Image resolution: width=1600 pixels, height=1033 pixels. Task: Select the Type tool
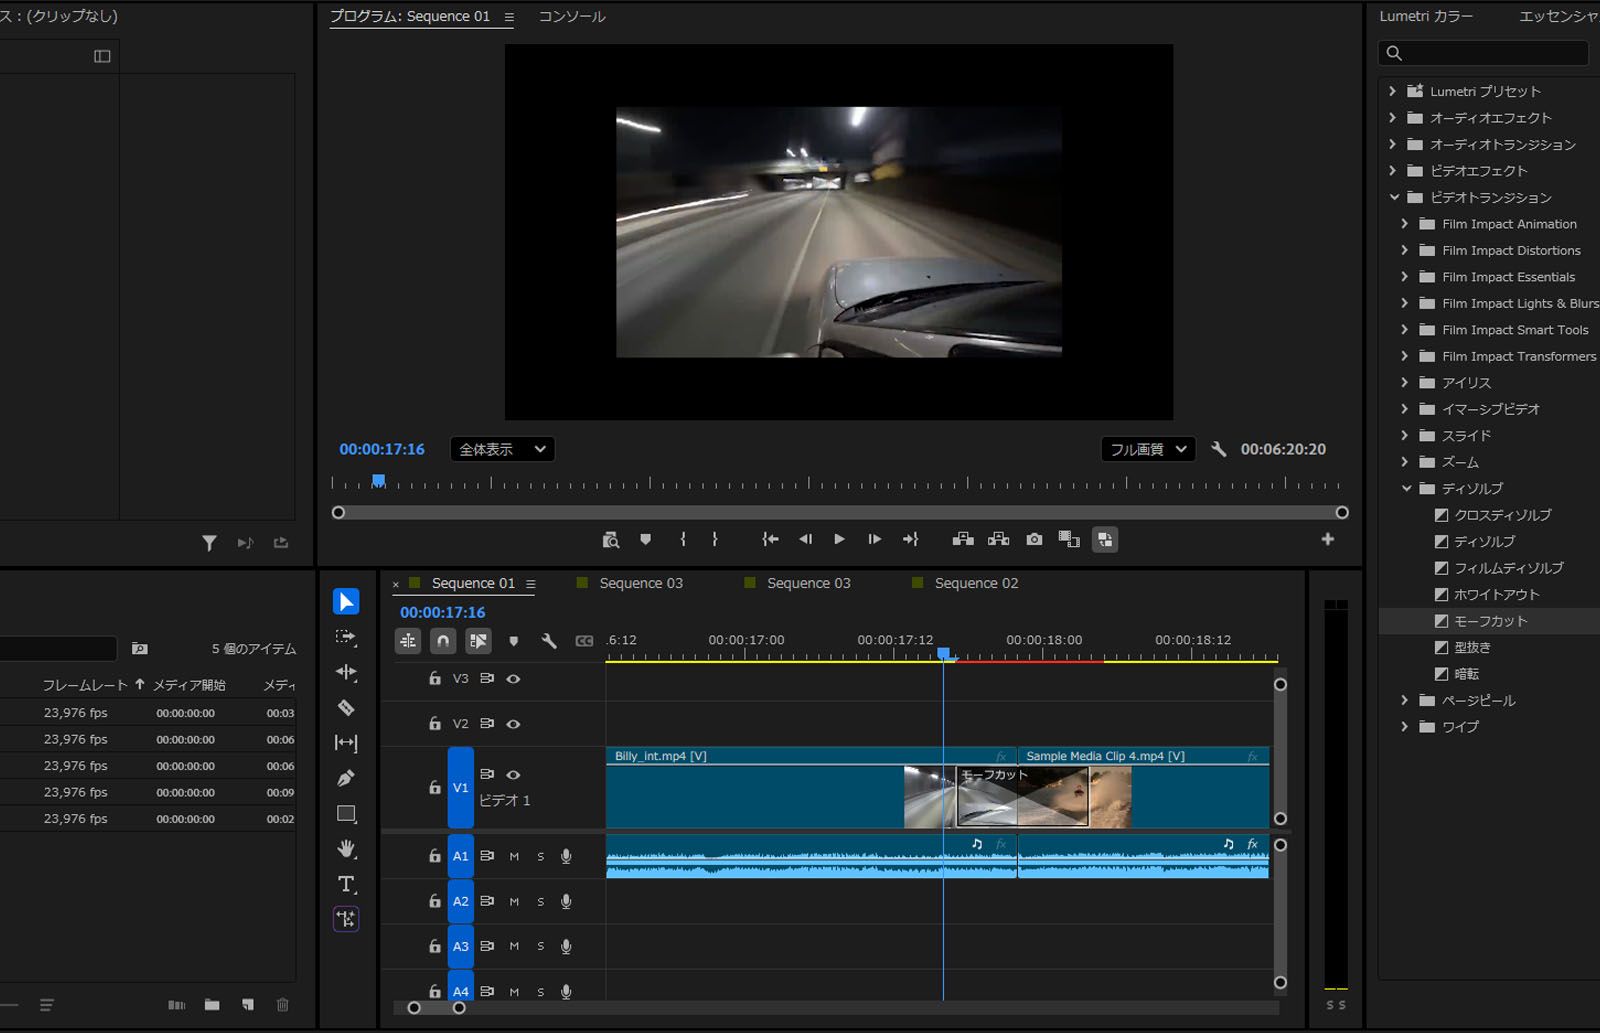pyautogui.click(x=346, y=884)
